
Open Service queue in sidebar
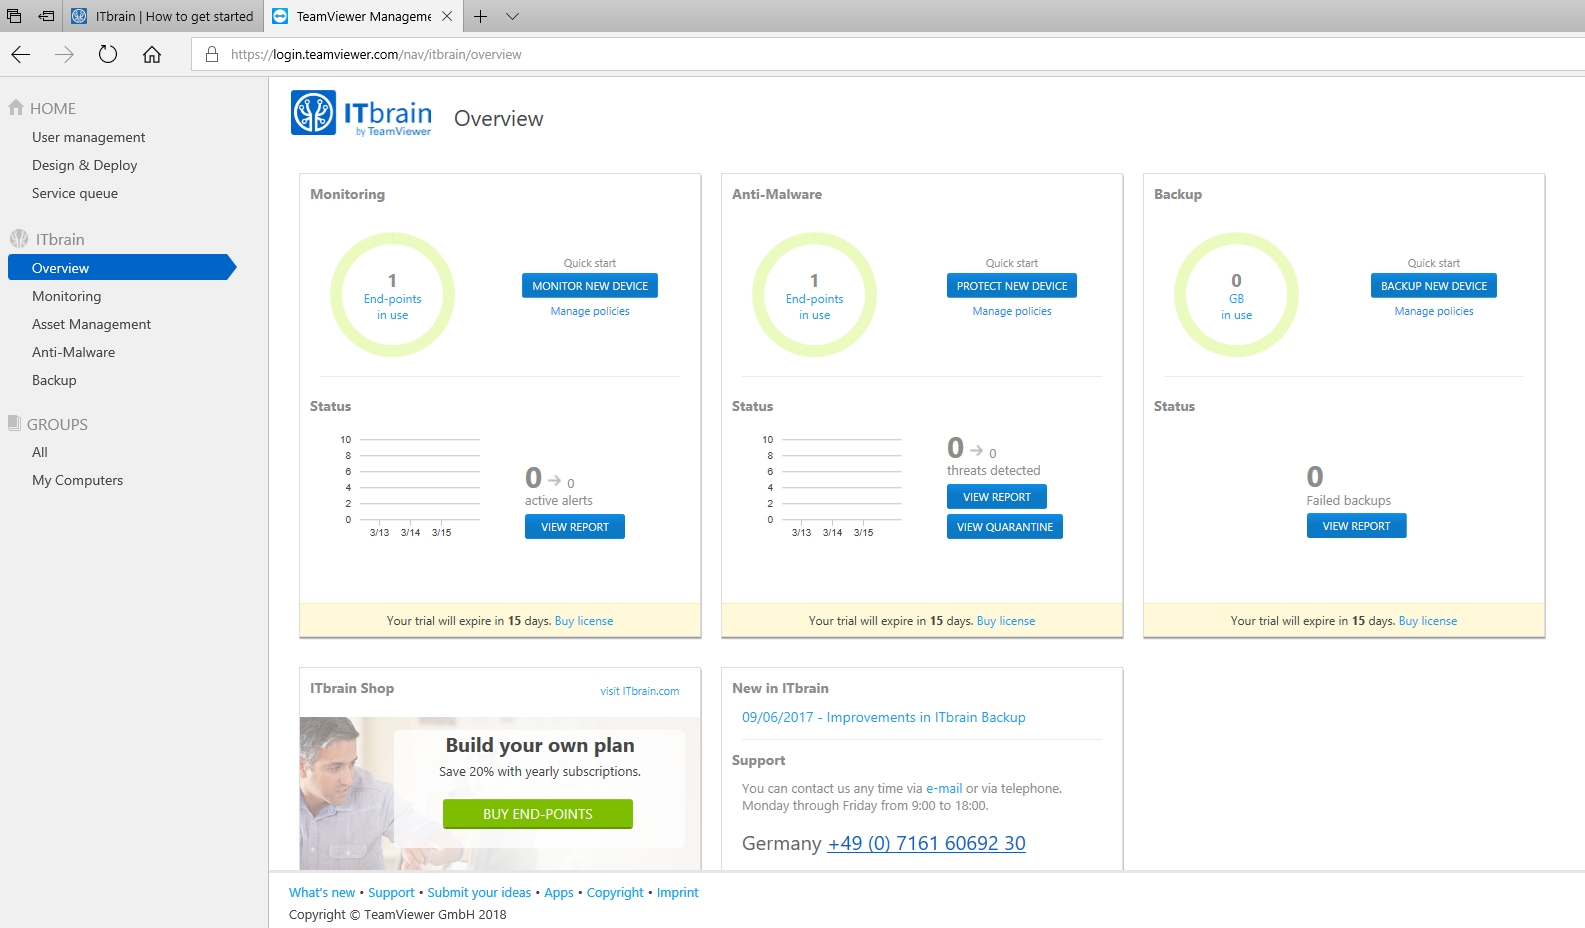coord(75,193)
